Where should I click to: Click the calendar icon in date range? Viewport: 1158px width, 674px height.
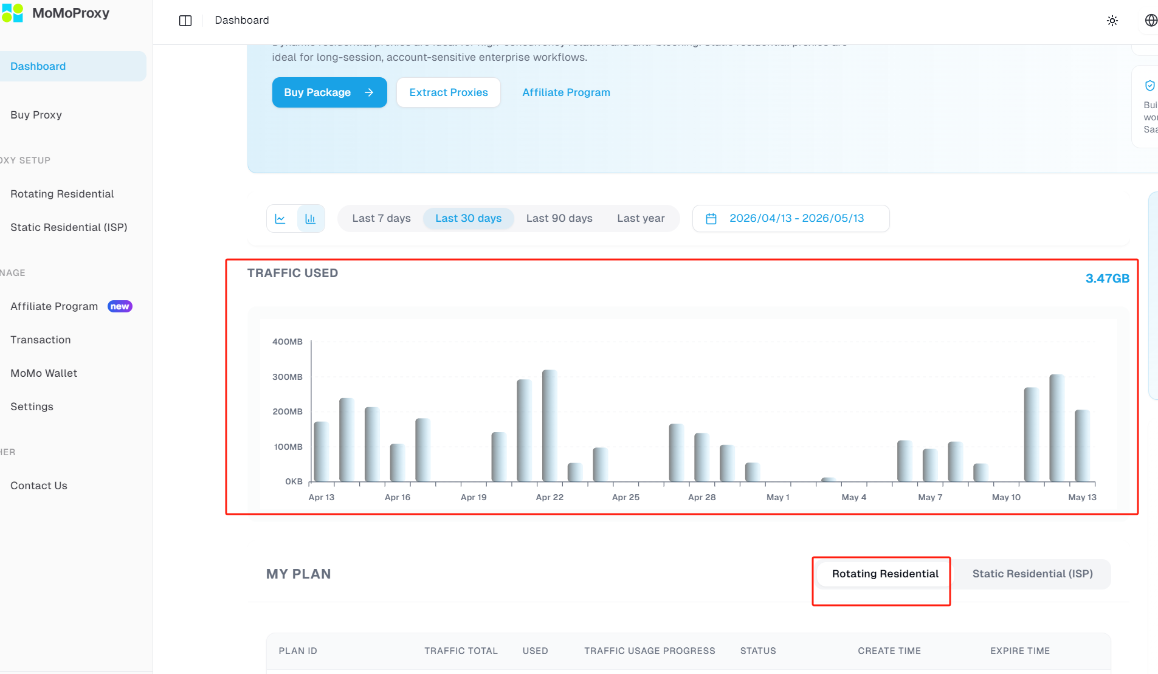[711, 219]
